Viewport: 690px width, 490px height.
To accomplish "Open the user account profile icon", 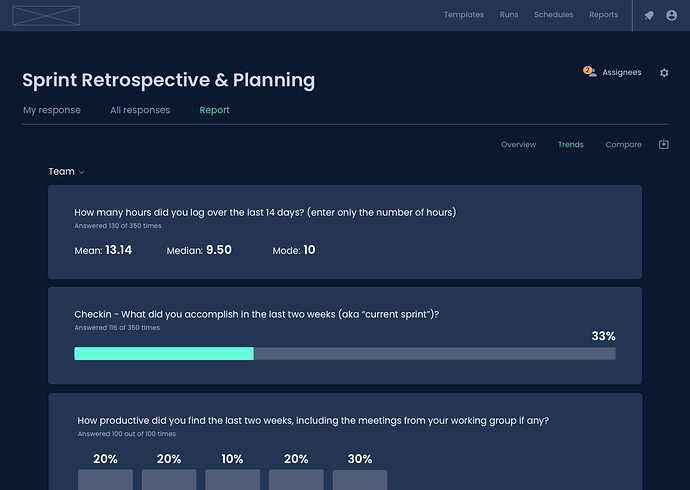I will [x=672, y=15].
